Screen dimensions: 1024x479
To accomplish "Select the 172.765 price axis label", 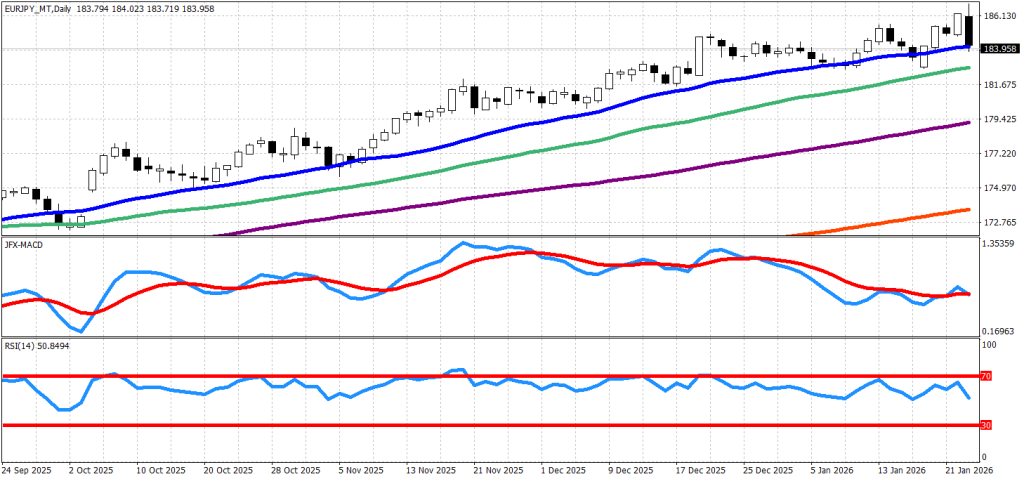I will (x=1000, y=222).
